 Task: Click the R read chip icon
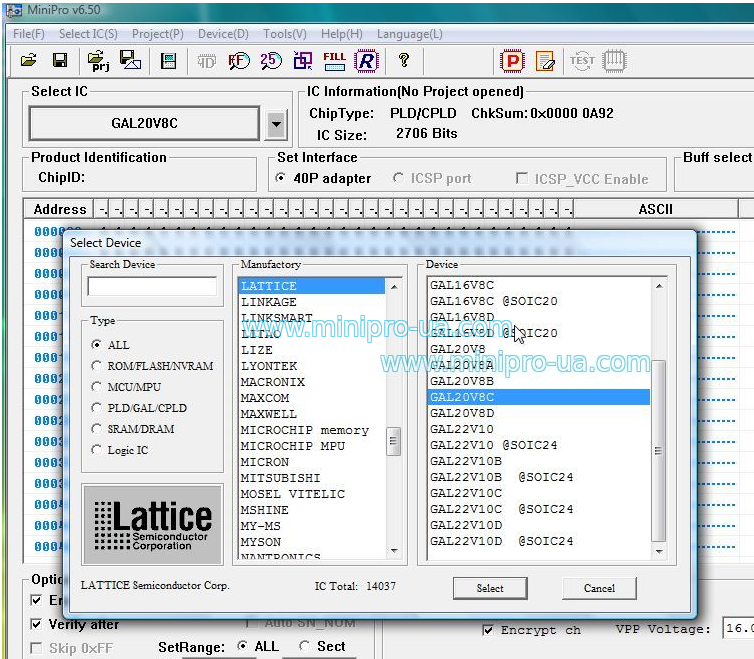(x=366, y=61)
